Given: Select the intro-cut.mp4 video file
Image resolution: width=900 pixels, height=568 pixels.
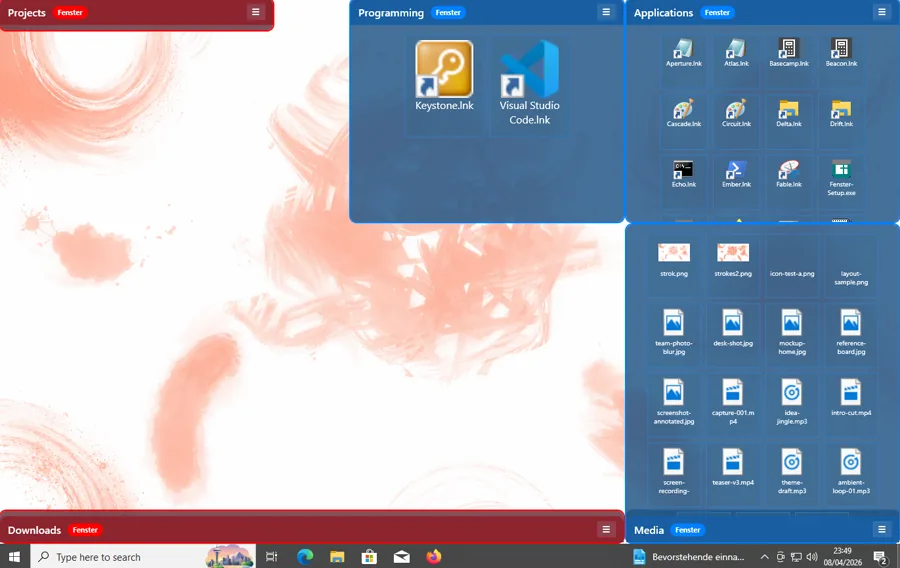Looking at the screenshot, I should [x=850, y=392].
